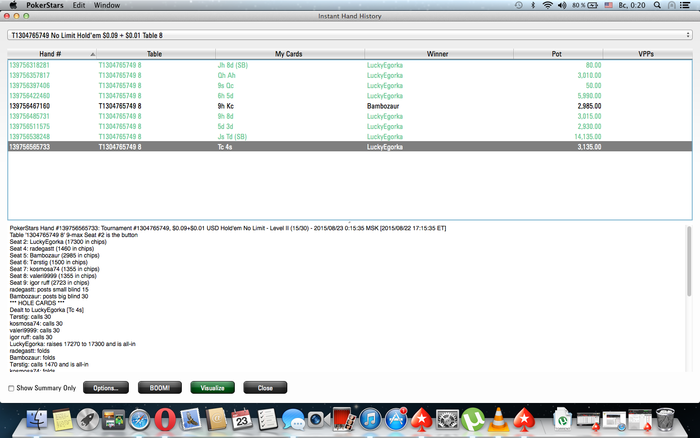Open PokerStars application menu

[45, 5]
